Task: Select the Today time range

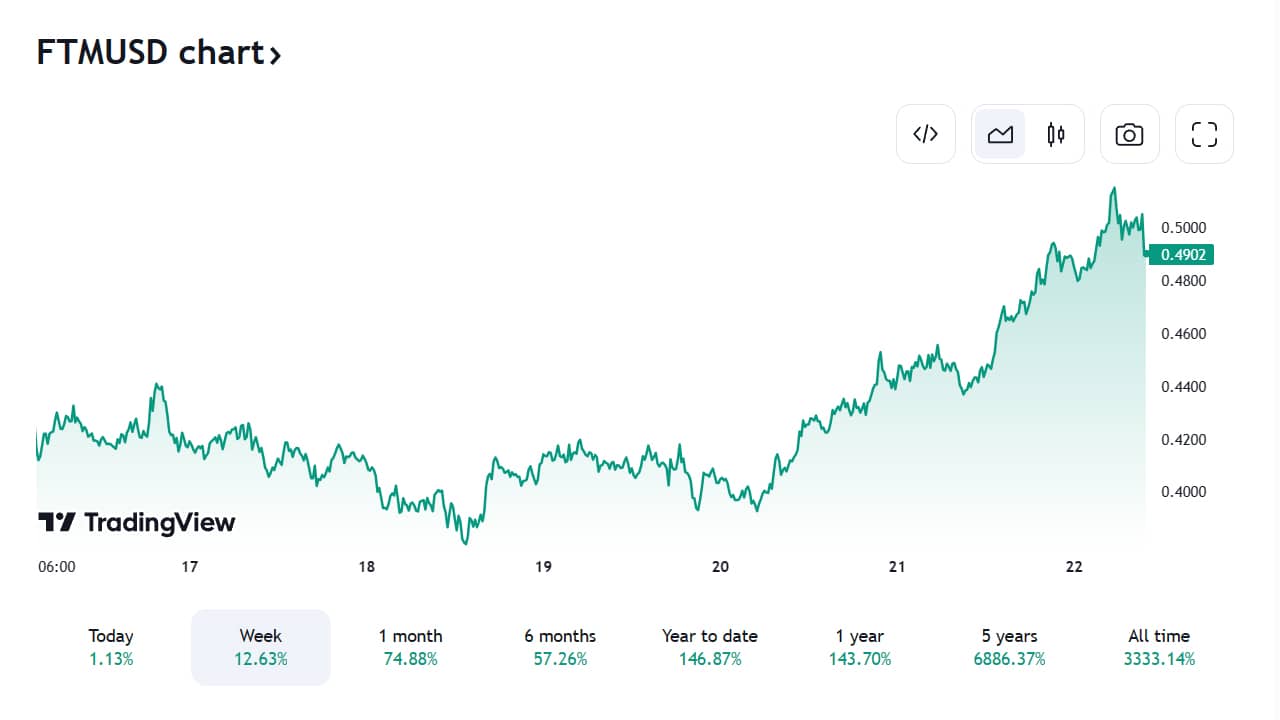Action: 111,647
